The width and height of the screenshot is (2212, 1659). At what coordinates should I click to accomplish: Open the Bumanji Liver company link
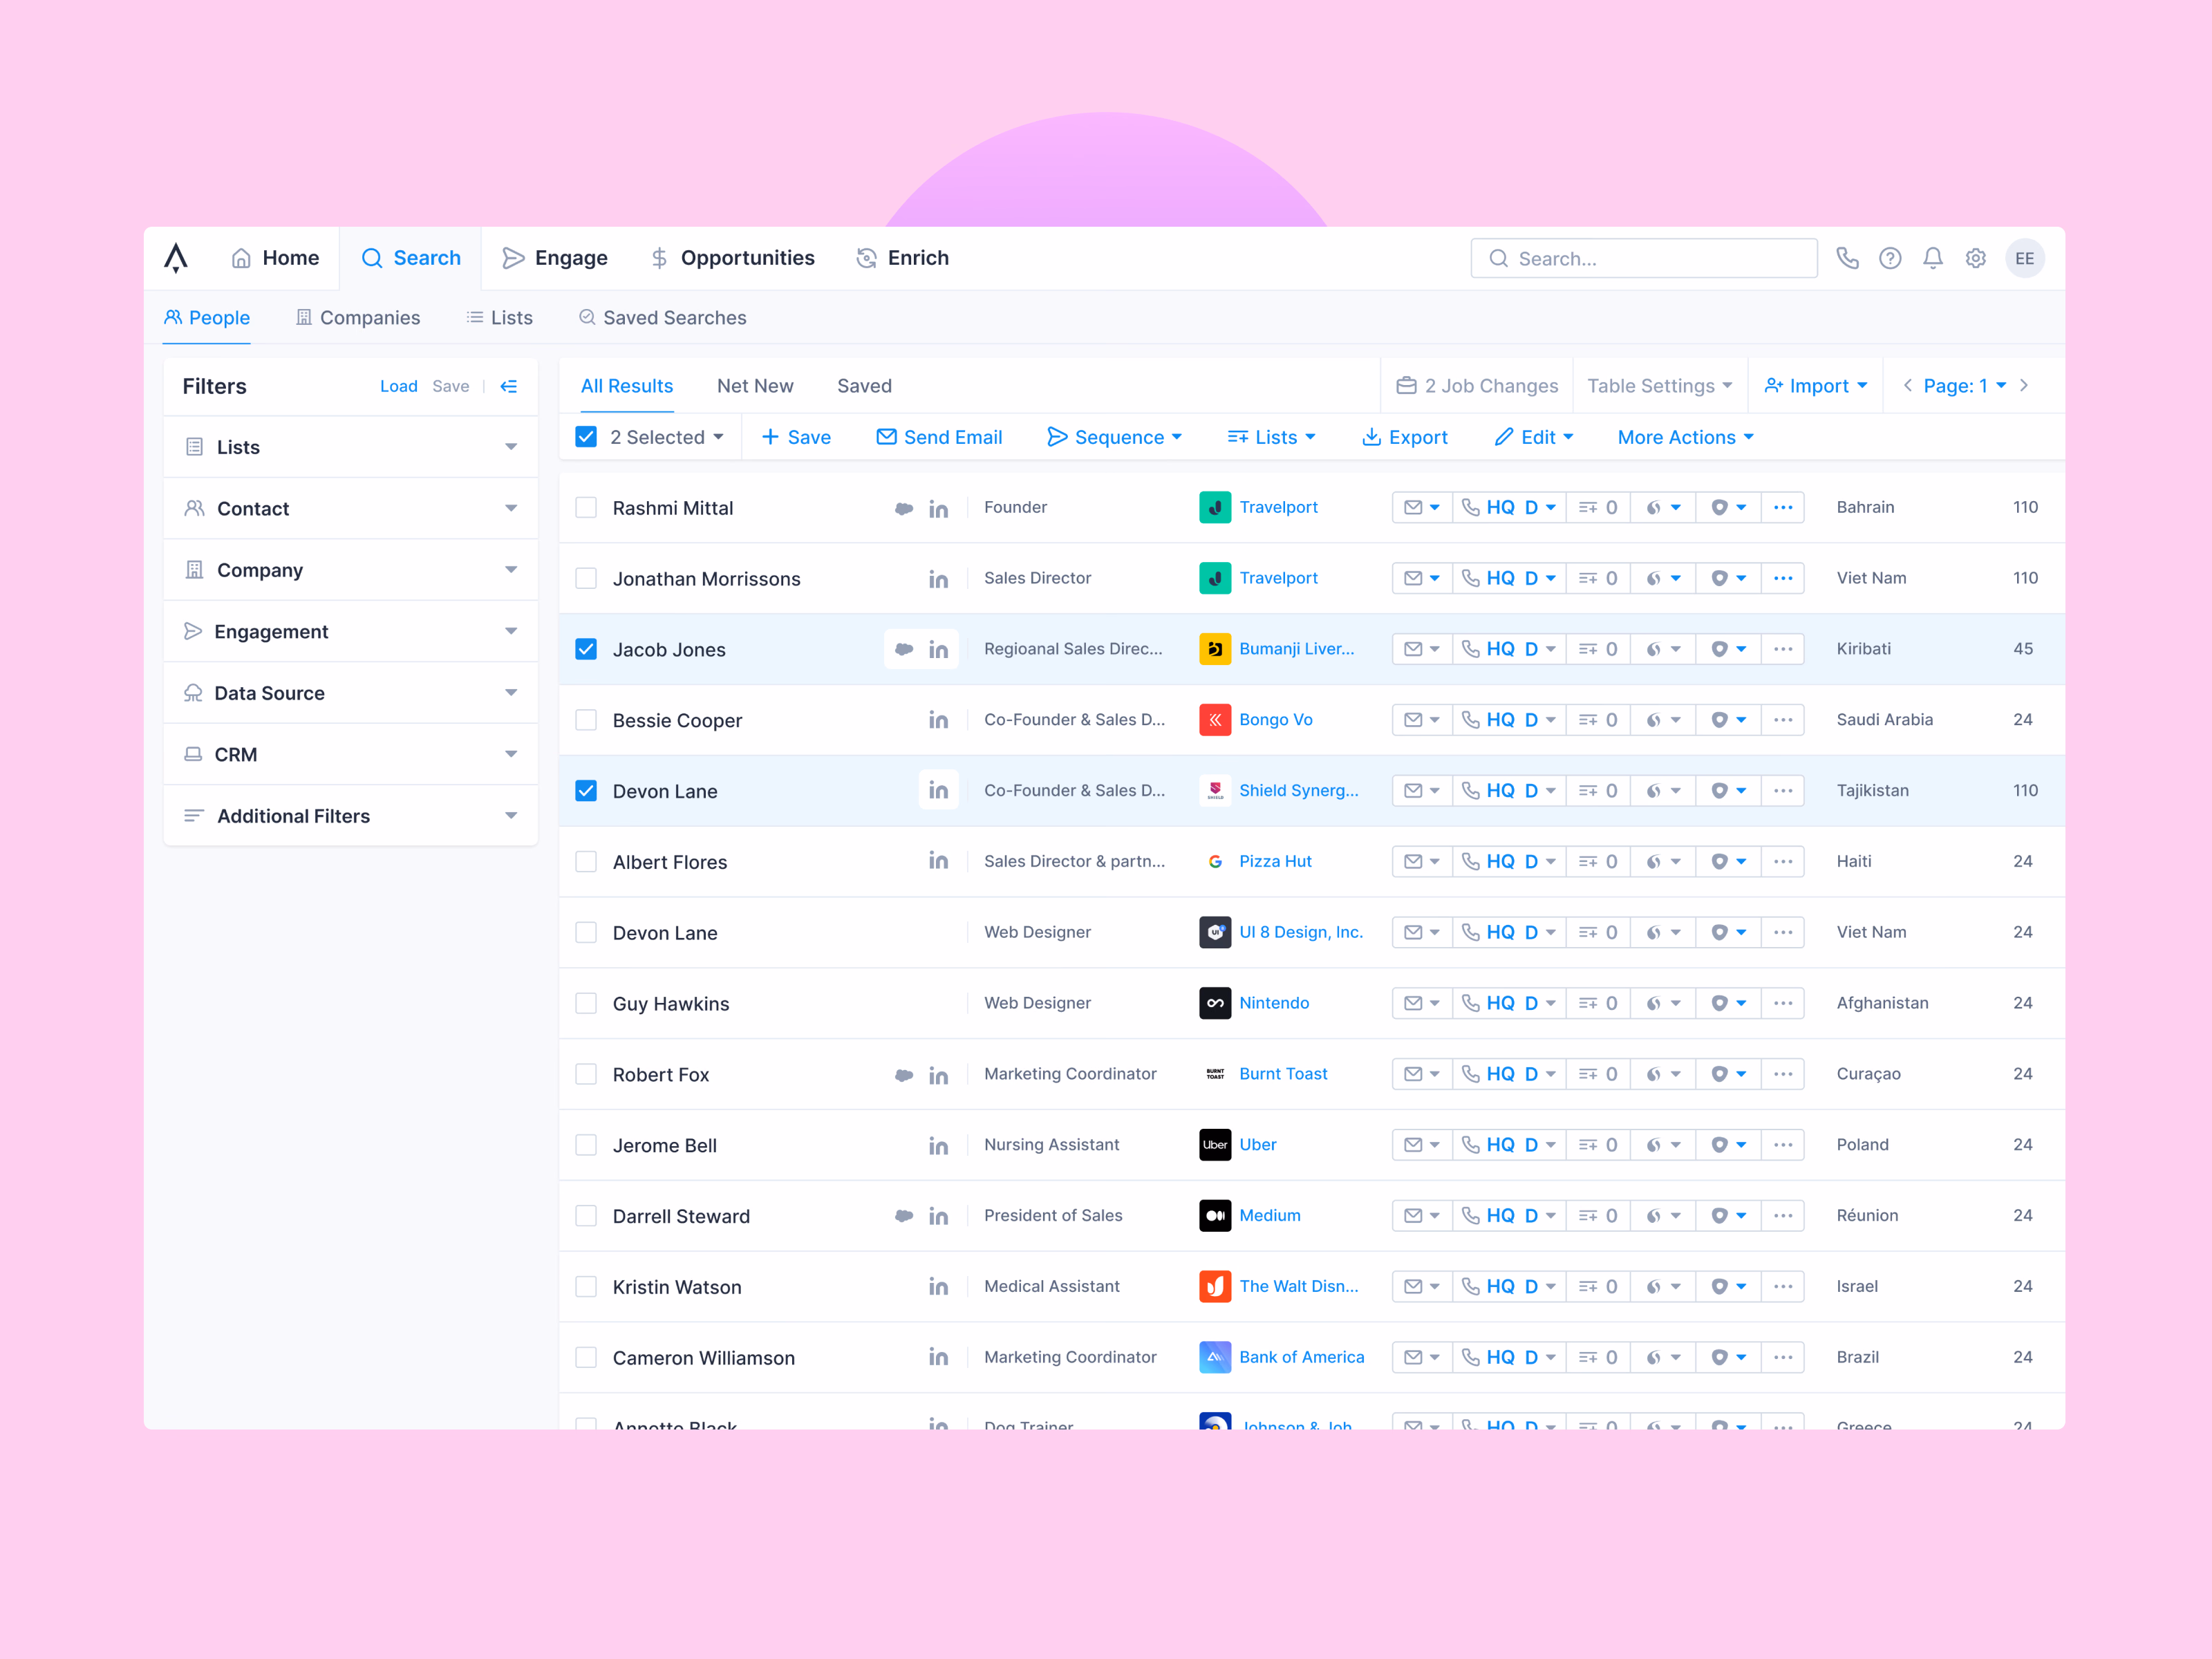(1297, 649)
